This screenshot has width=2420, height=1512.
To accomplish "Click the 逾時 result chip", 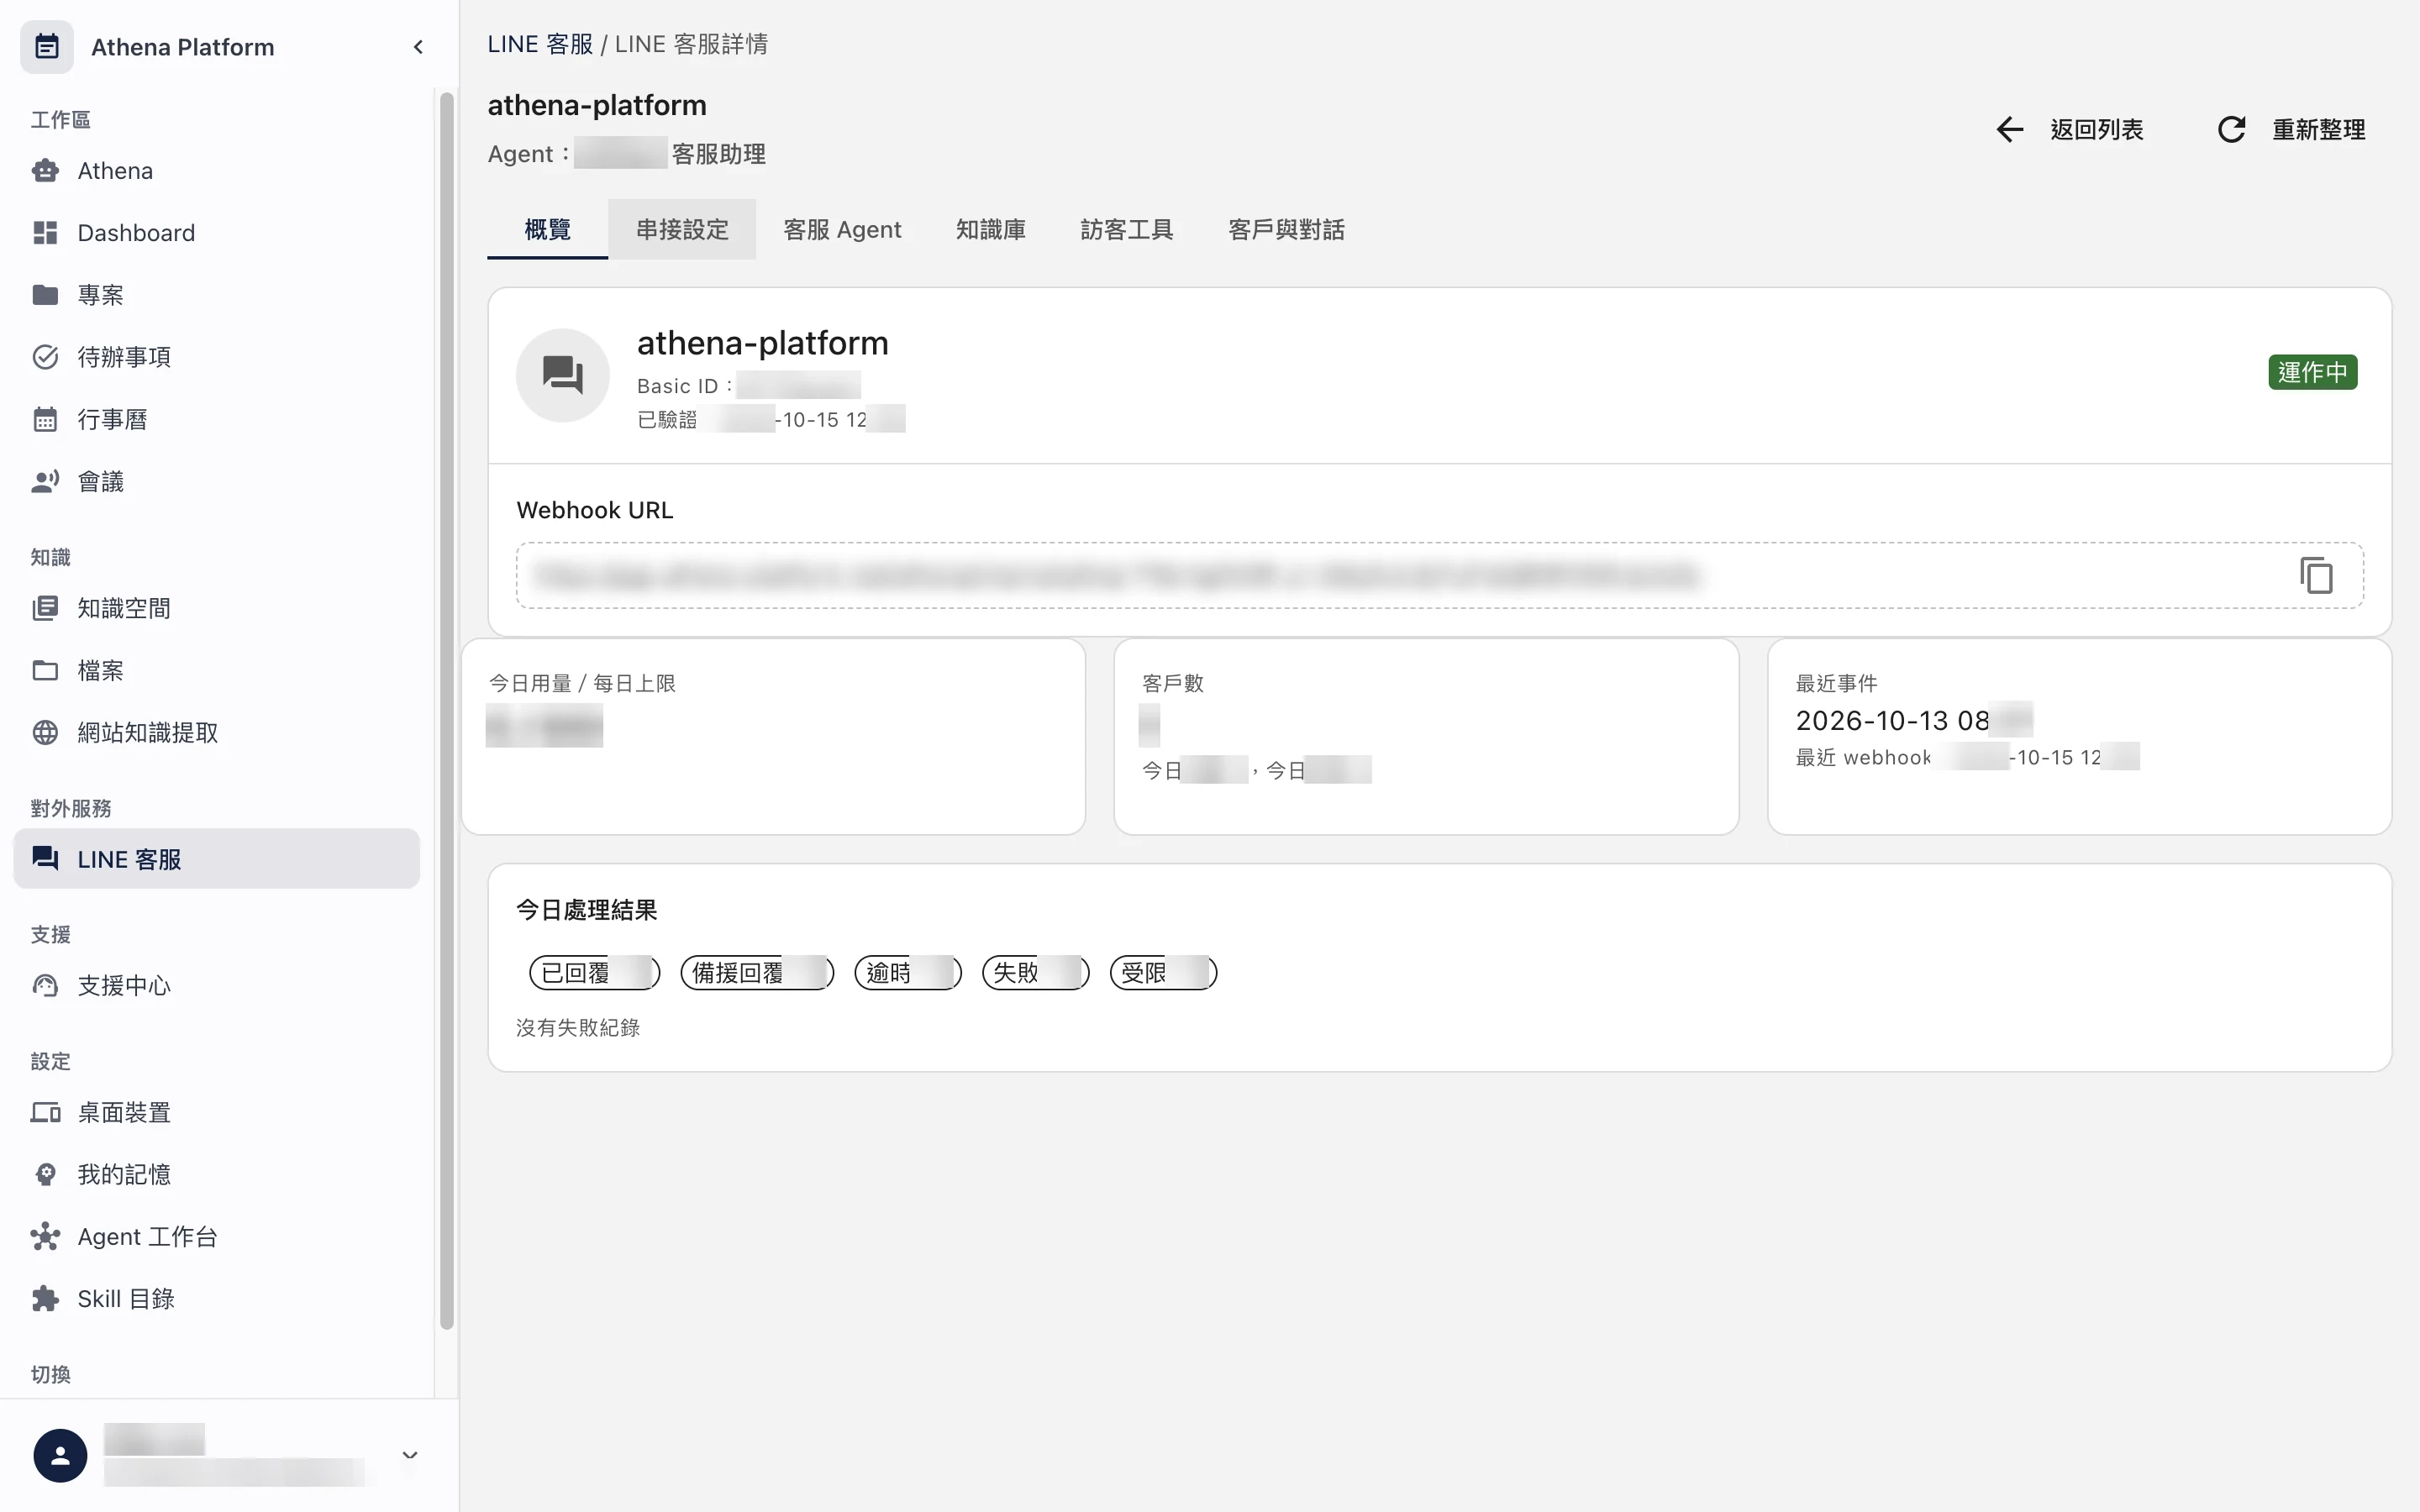I will click(x=908, y=972).
